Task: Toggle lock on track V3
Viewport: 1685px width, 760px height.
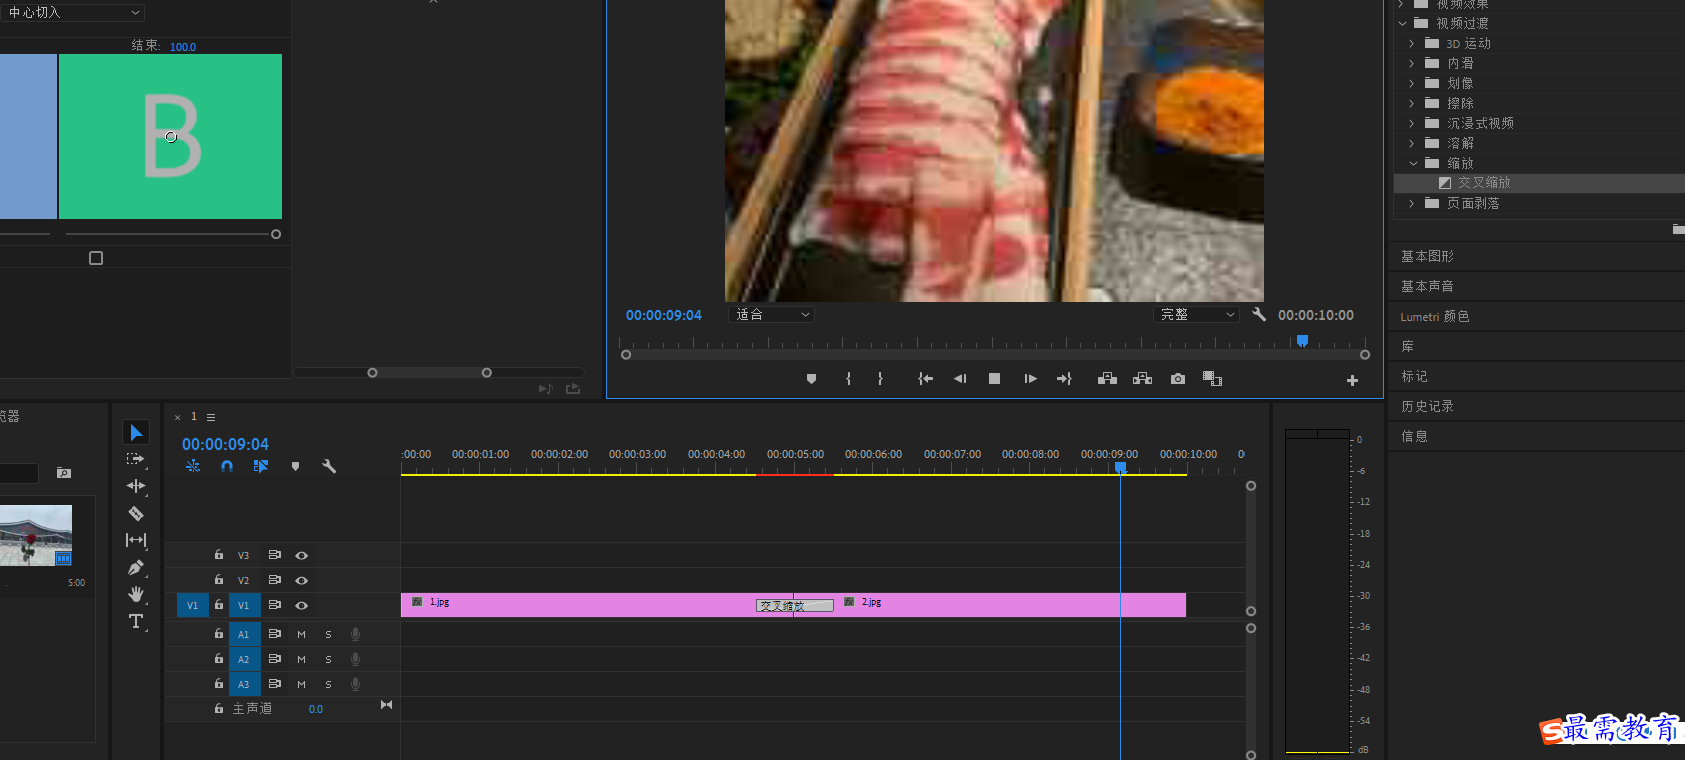Action: coord(218,554)
